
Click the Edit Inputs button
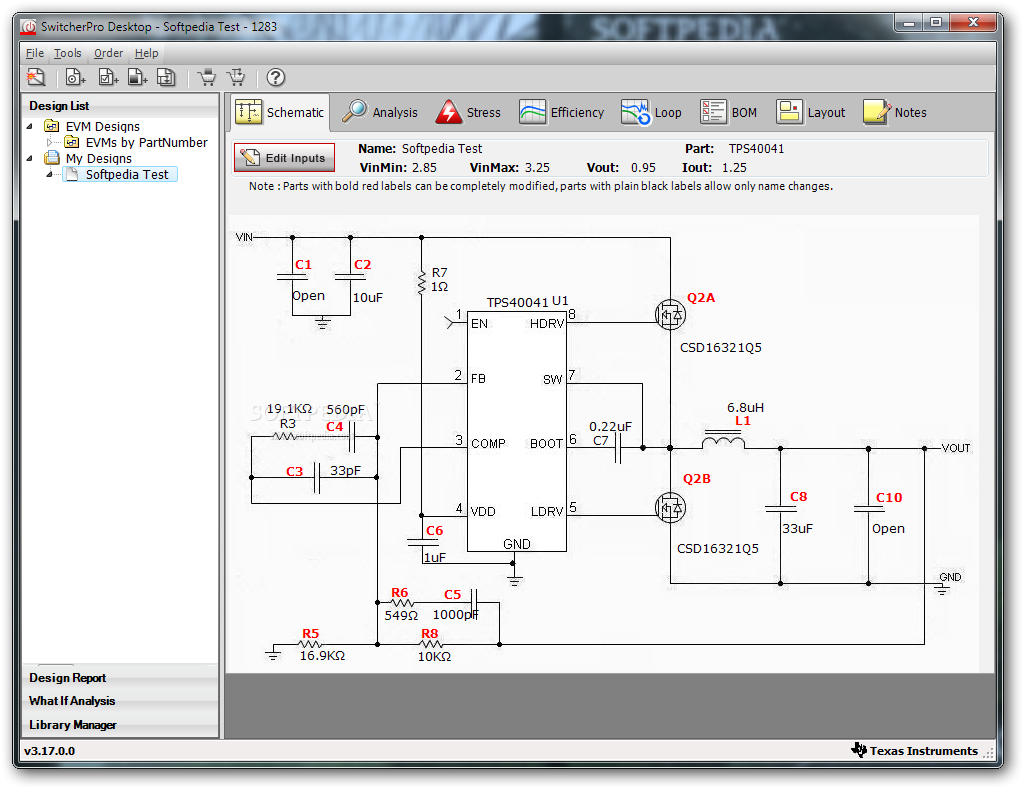[x=284, y=157]
